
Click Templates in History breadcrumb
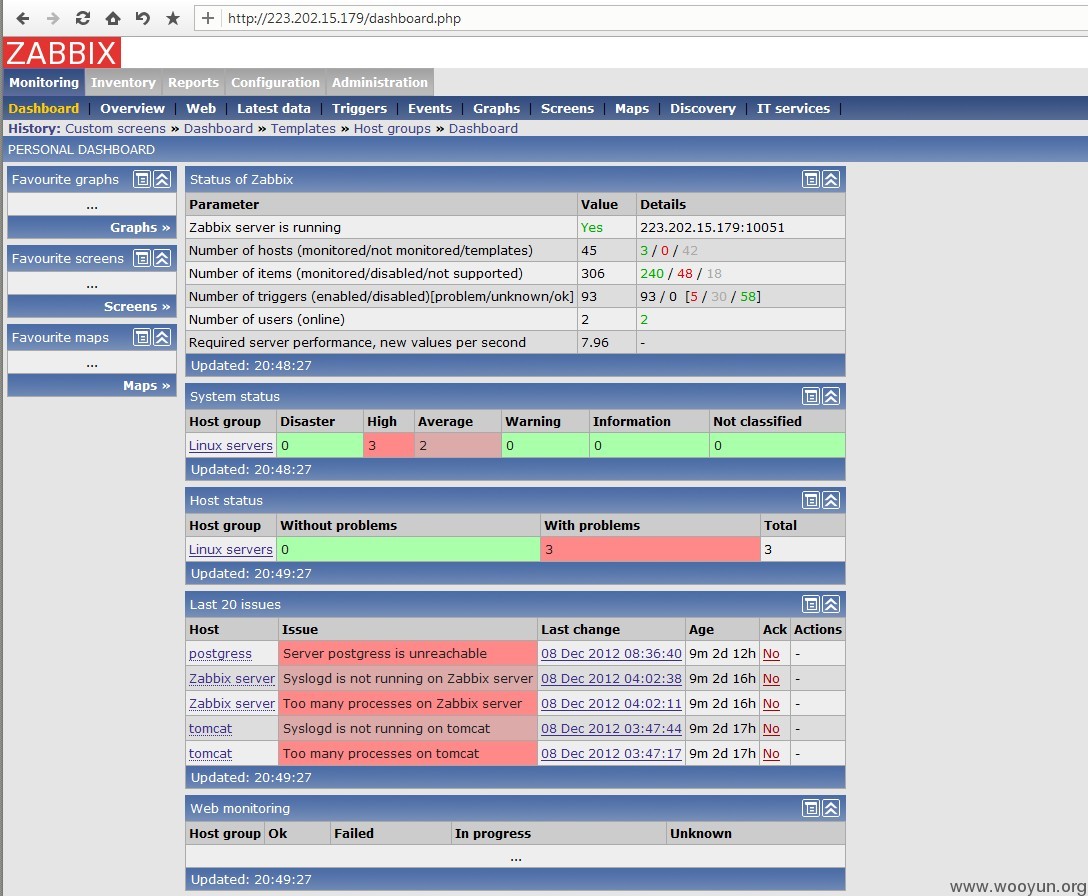303,128
